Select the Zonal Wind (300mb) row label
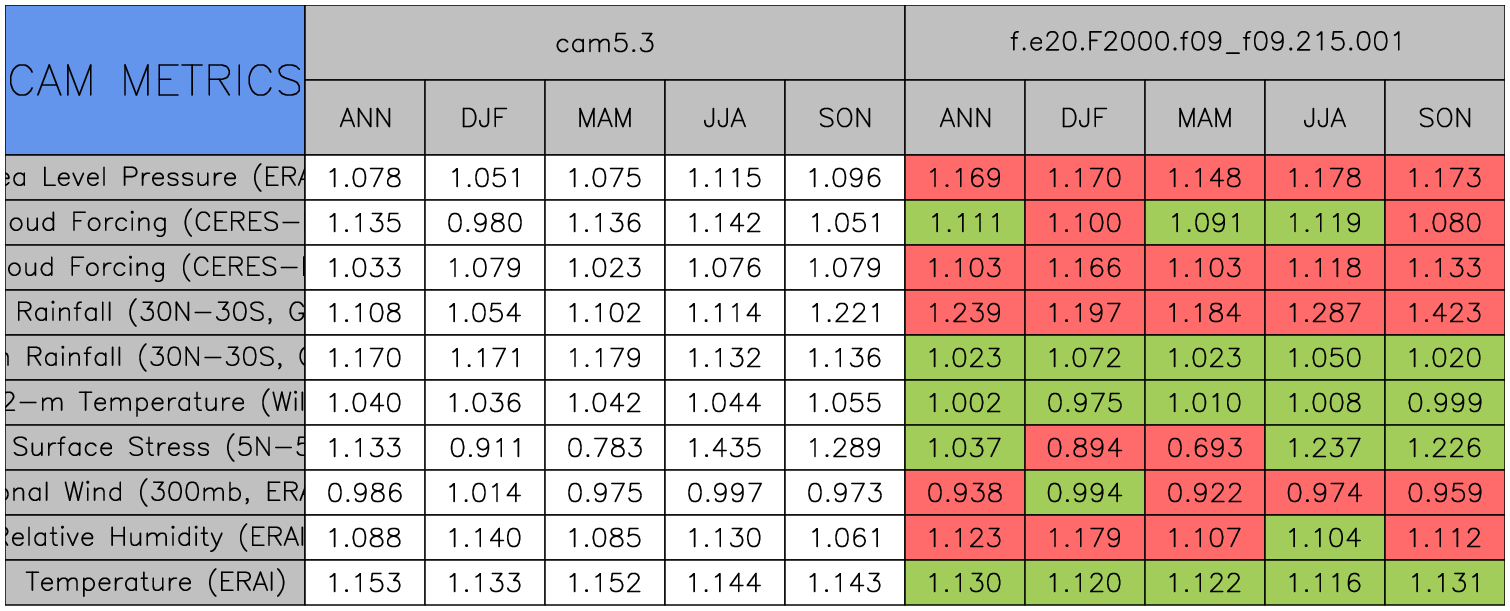 coord(155,493)
